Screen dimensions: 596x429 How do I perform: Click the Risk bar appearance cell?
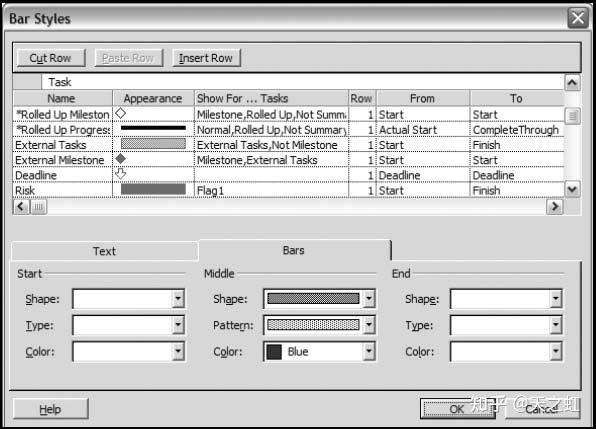click(154, 189)
